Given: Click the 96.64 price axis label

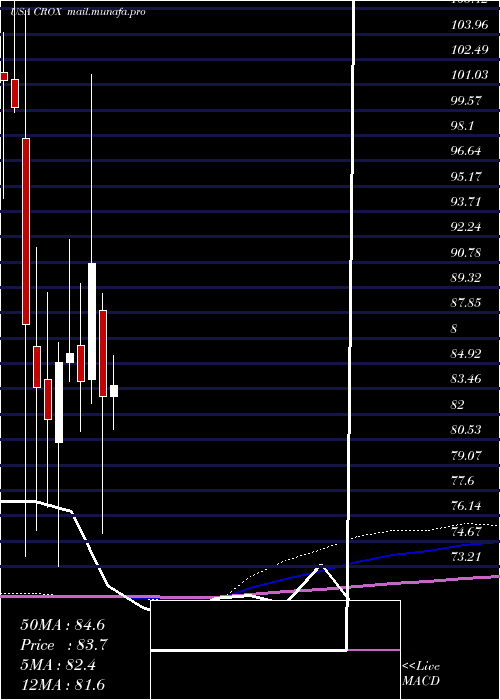Looking at the screenshot, I should (467, 151).
